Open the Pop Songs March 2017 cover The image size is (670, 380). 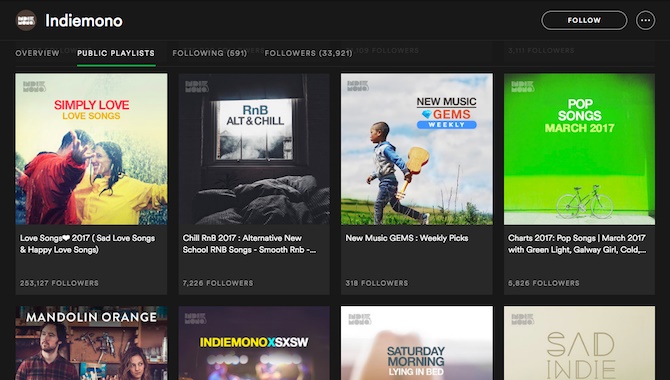(x=579, y=149)
